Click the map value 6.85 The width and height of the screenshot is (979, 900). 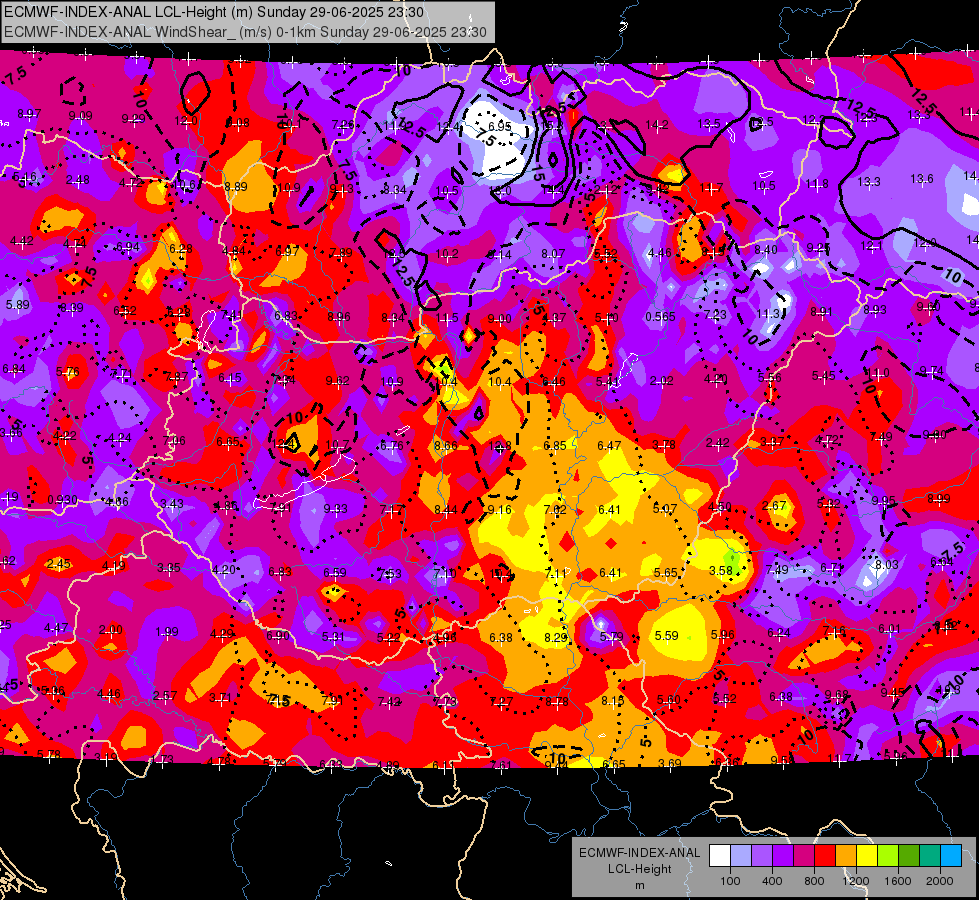pyautogui.click(x=554, y=445)
